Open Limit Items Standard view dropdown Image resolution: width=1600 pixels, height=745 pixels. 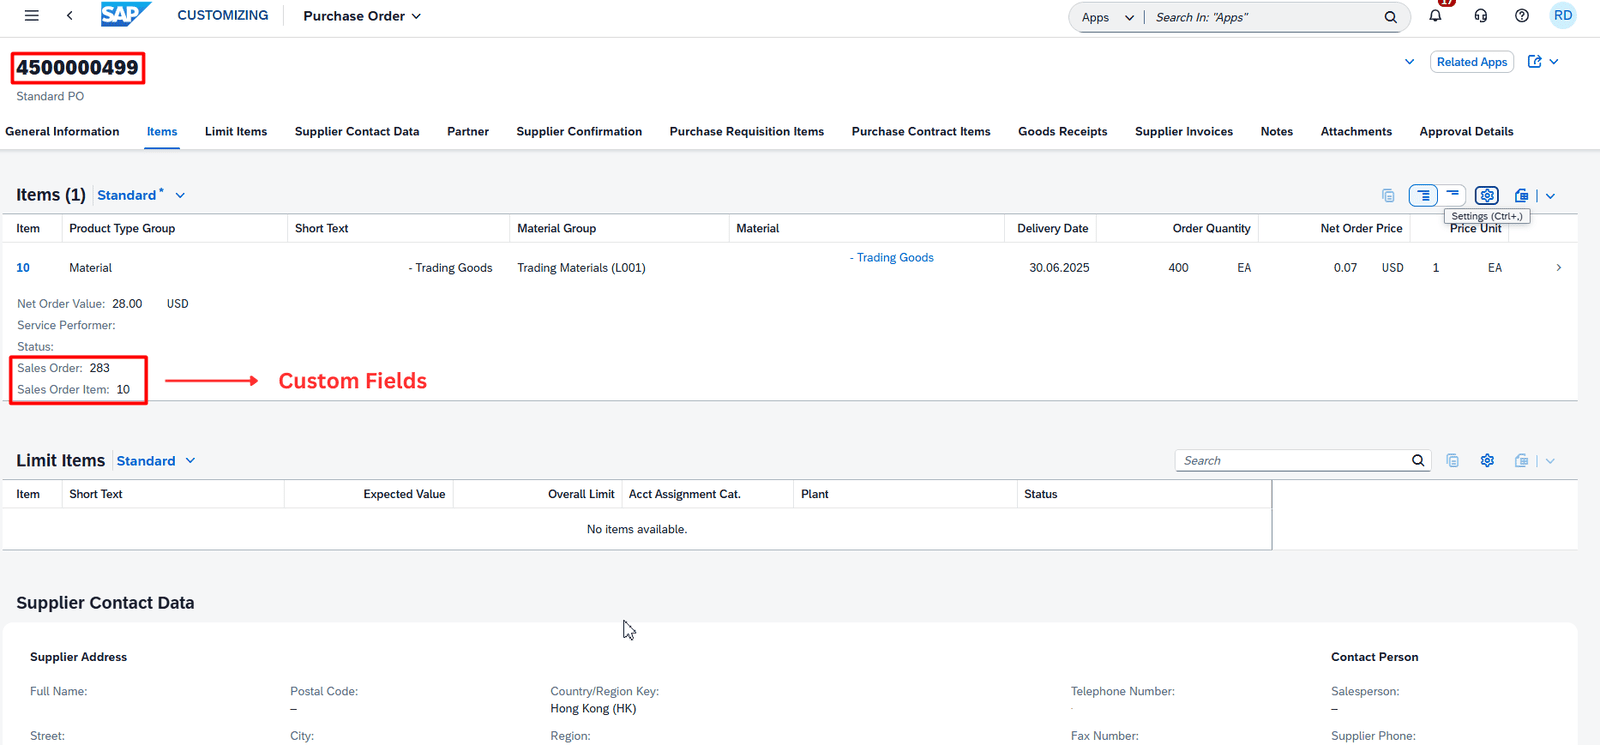click(x=190, y=461)
